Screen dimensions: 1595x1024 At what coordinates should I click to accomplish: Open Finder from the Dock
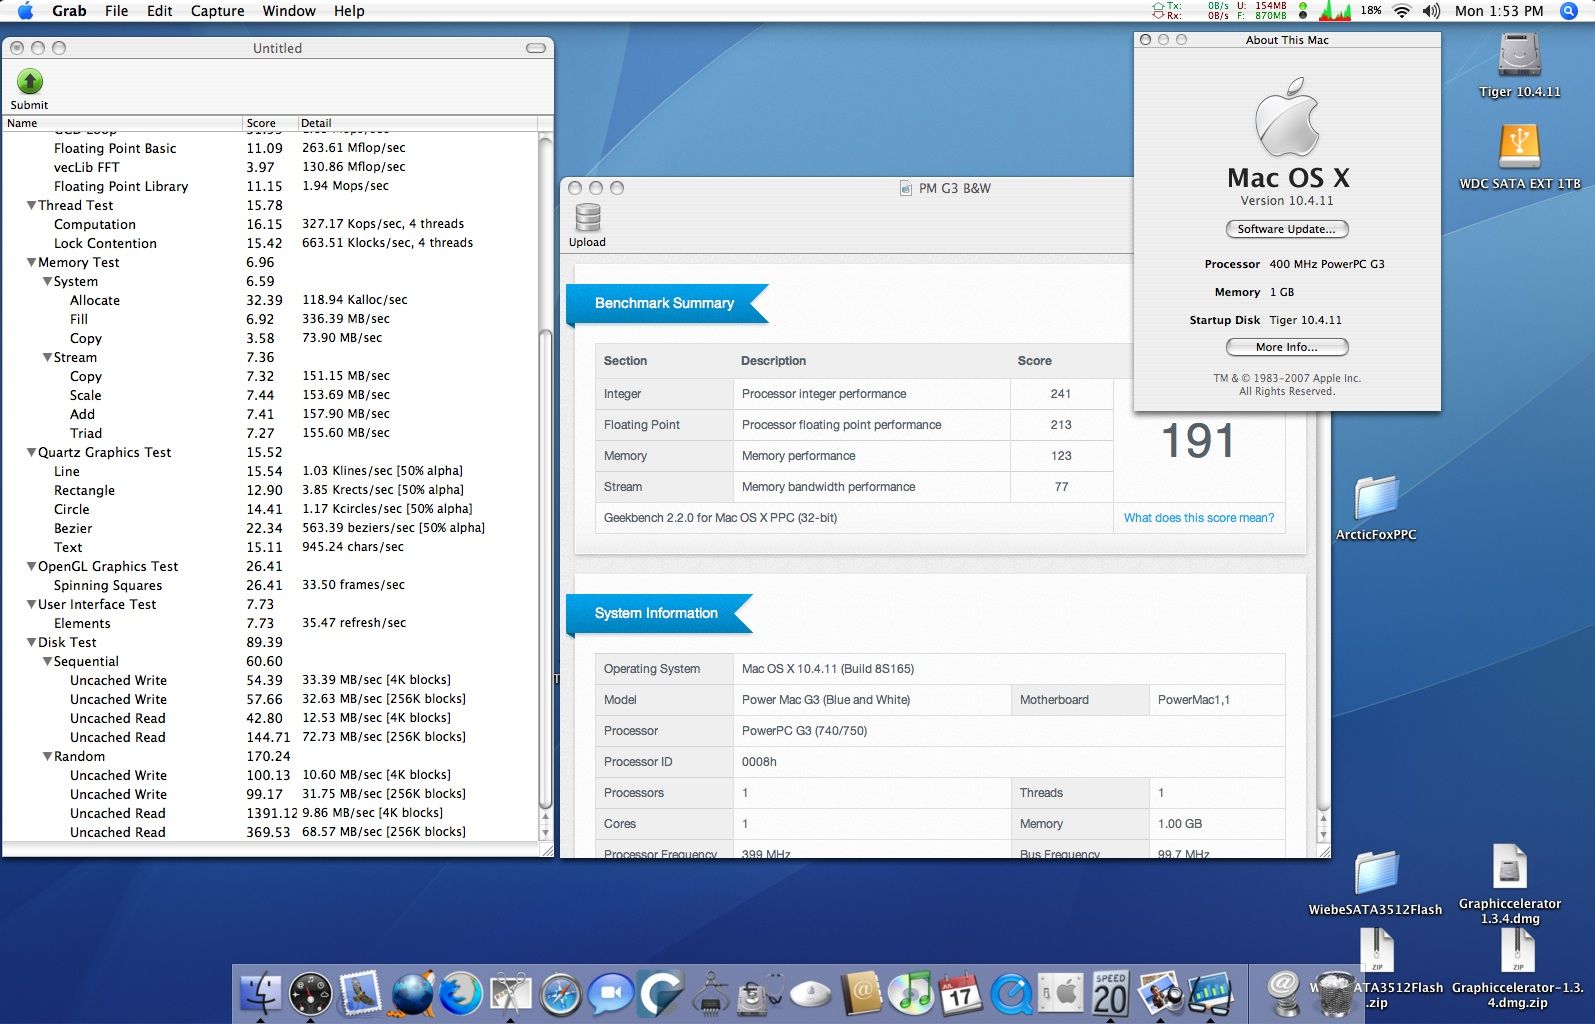click(261, 994)
